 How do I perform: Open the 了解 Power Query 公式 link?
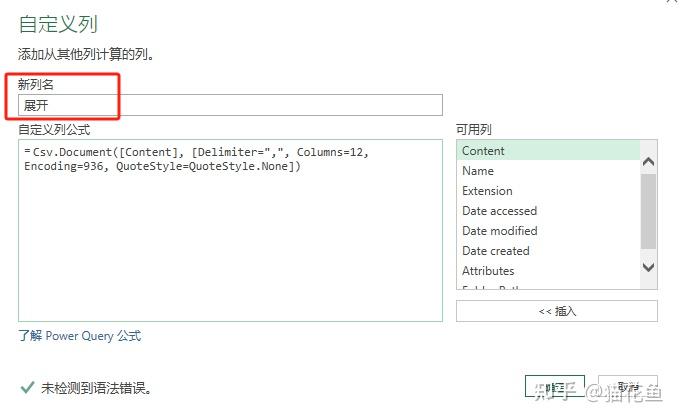pyautogui.click(x=80, y=336)
